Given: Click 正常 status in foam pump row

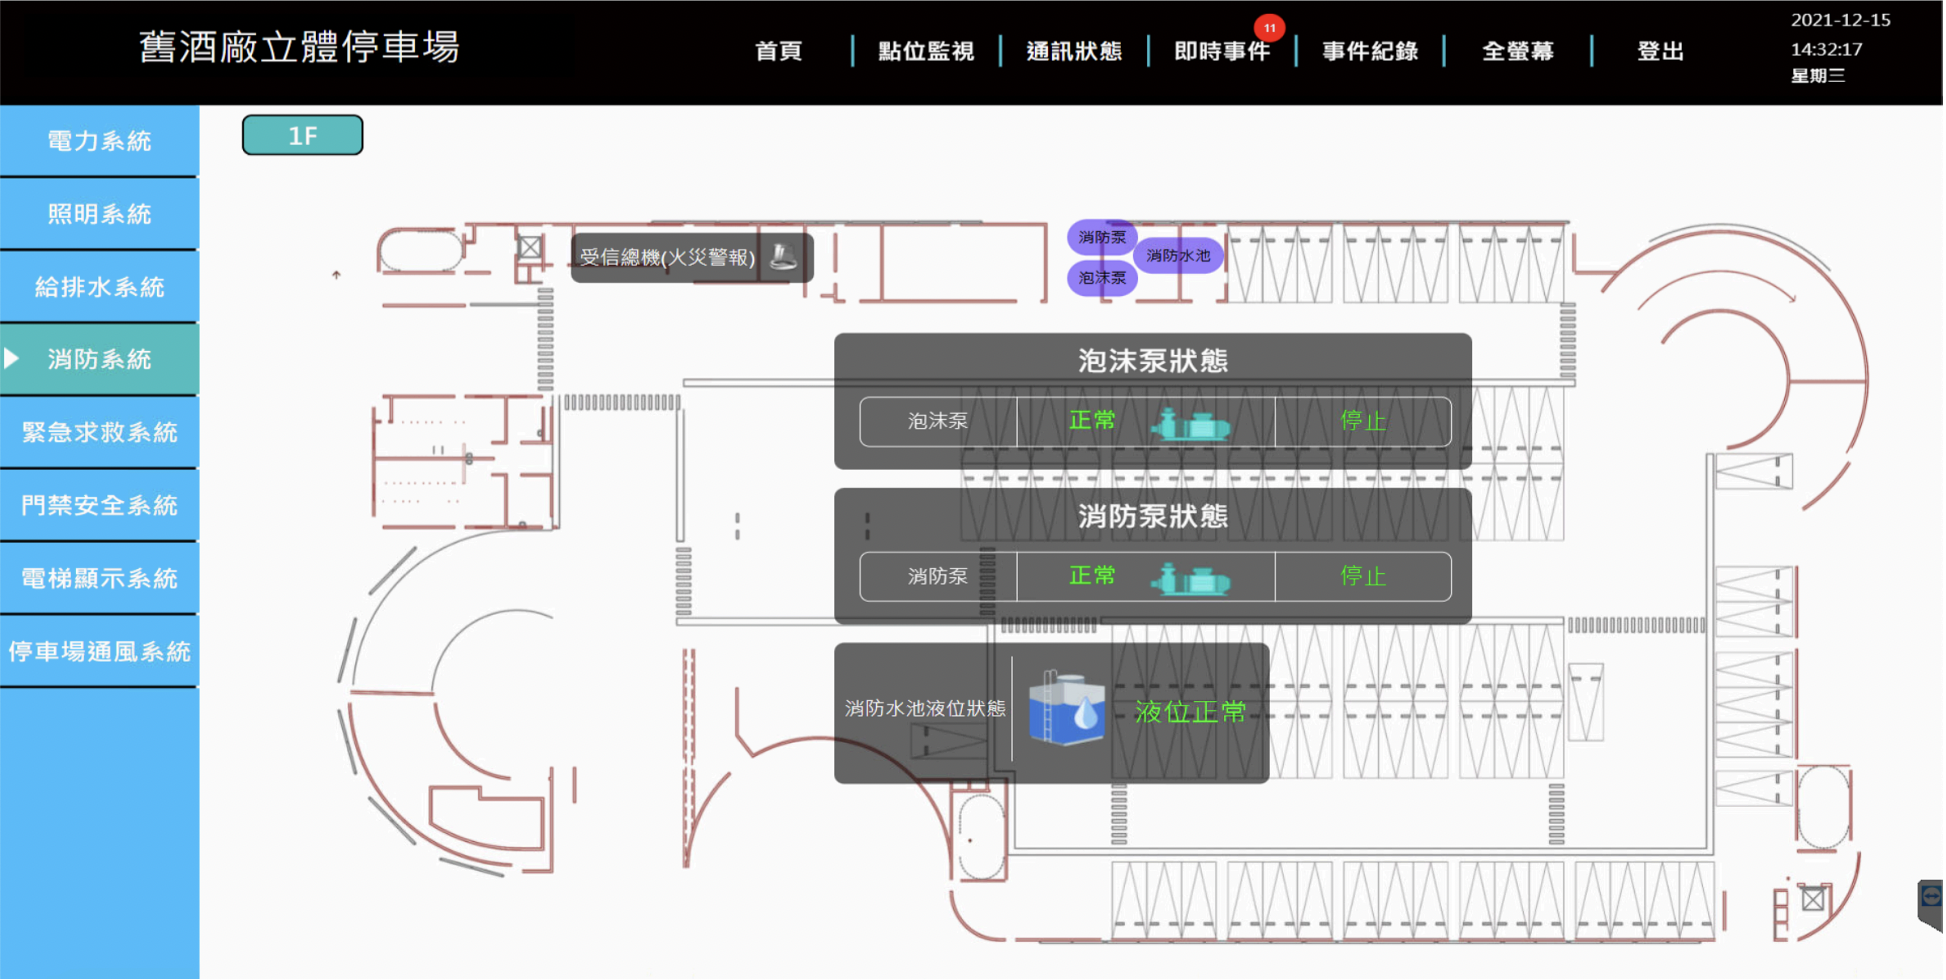Looking at the screenshot, I should (x=1092, y=420).
